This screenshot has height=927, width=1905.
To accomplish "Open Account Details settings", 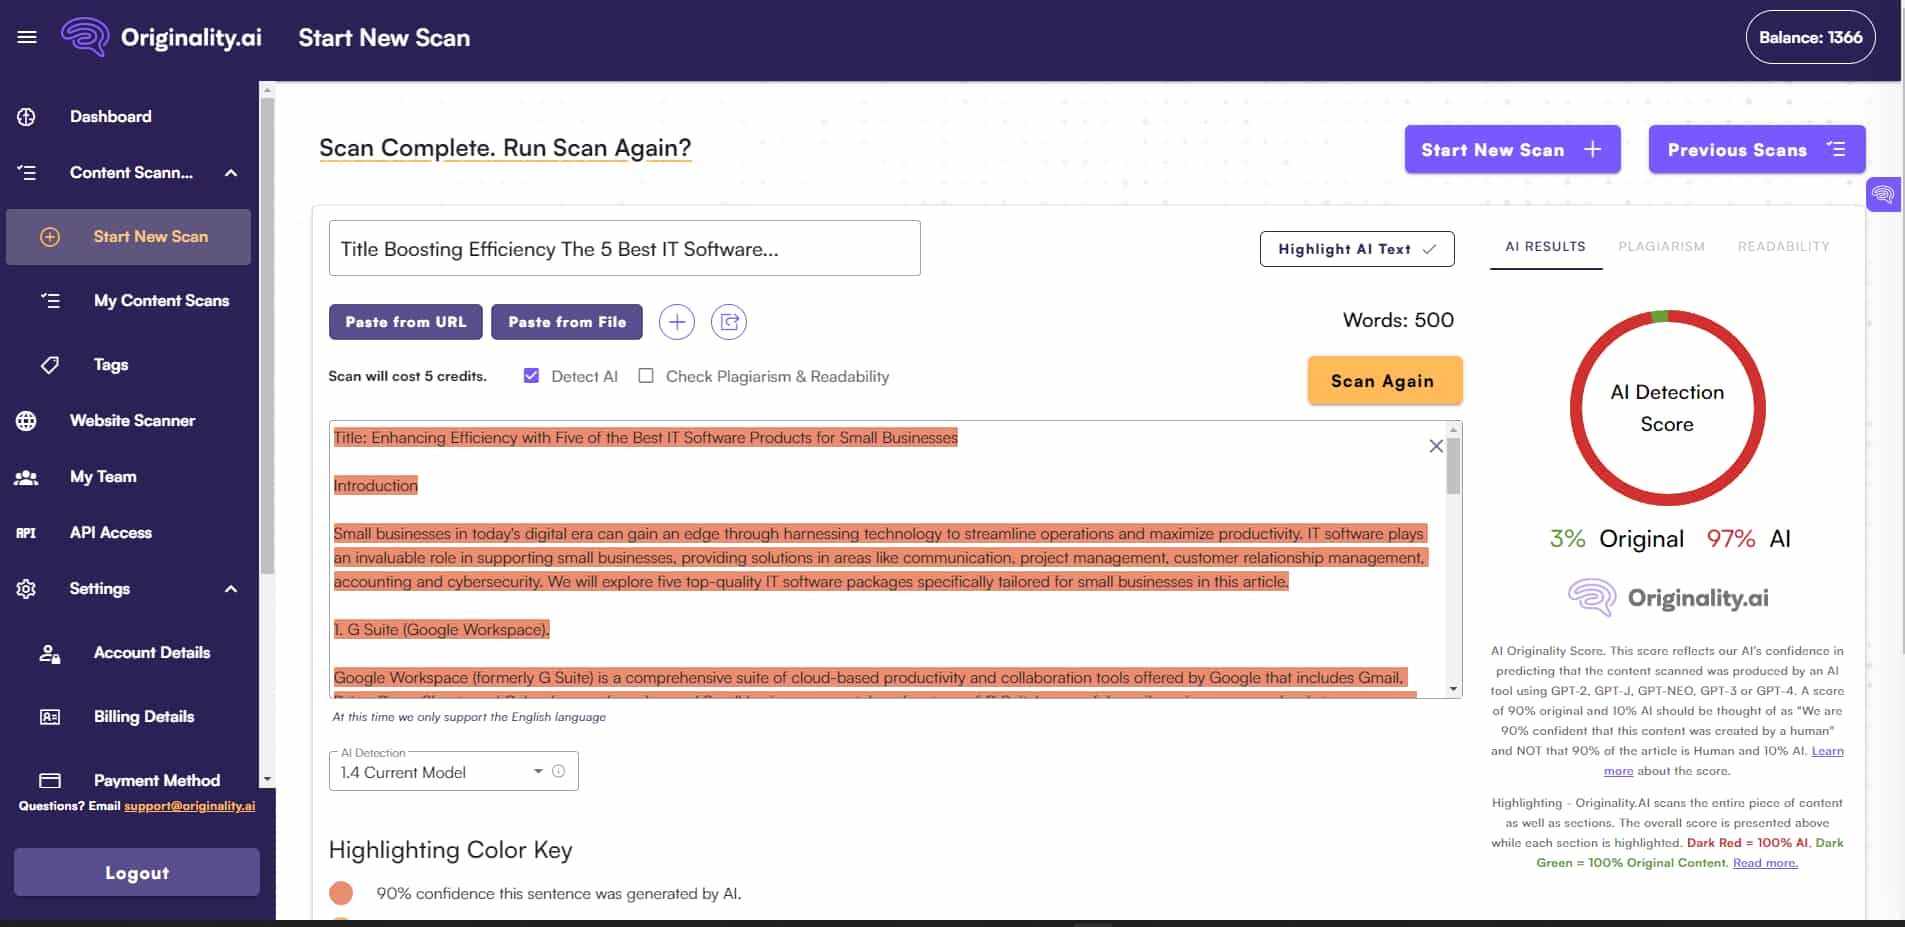I will click(152, 653).
